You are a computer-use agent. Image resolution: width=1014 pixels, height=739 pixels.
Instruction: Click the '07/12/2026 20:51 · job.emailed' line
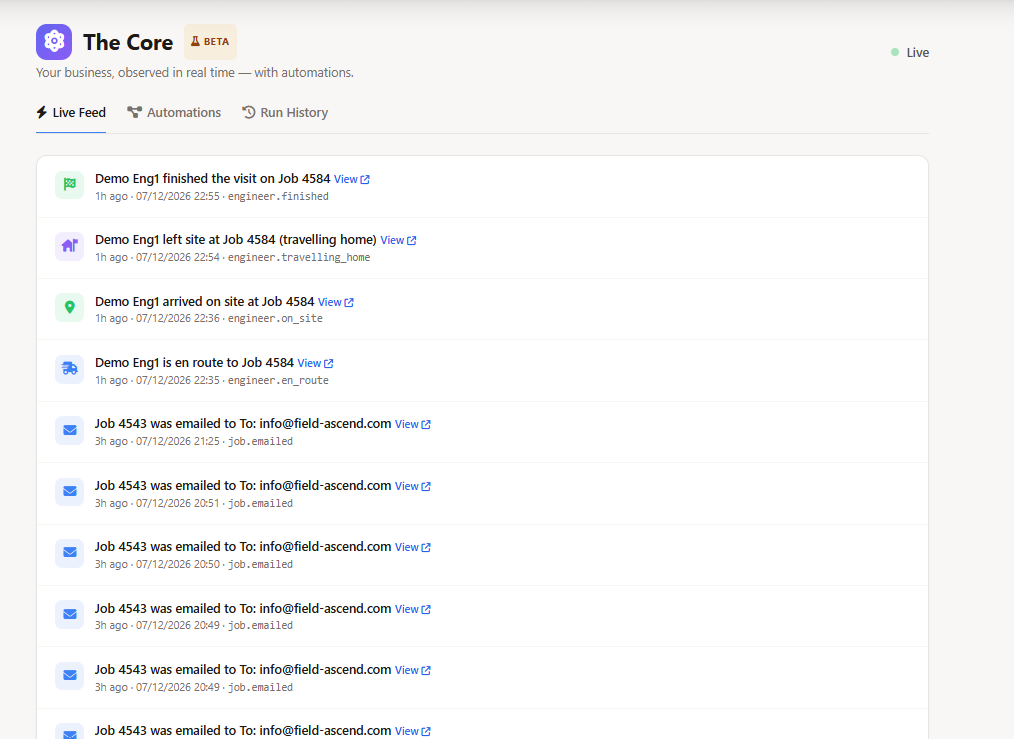tap(194, 503)
